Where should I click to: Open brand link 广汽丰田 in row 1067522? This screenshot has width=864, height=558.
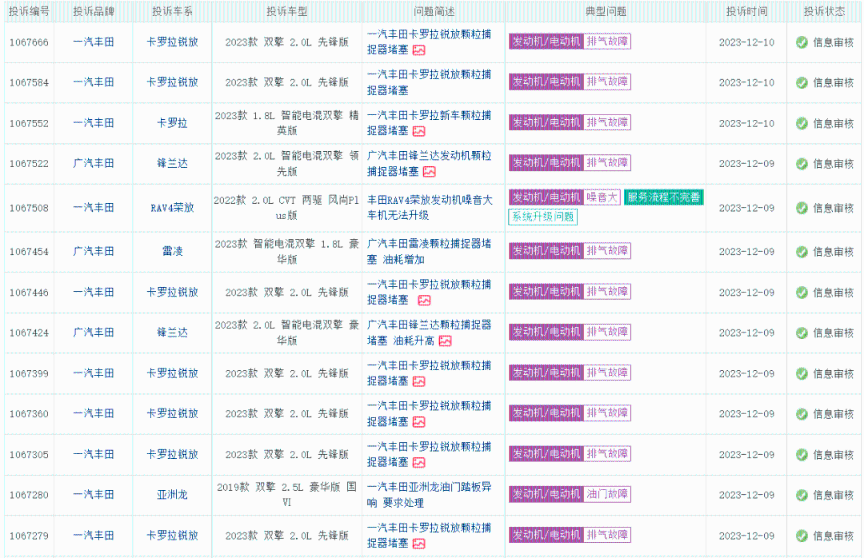(94, 163)
